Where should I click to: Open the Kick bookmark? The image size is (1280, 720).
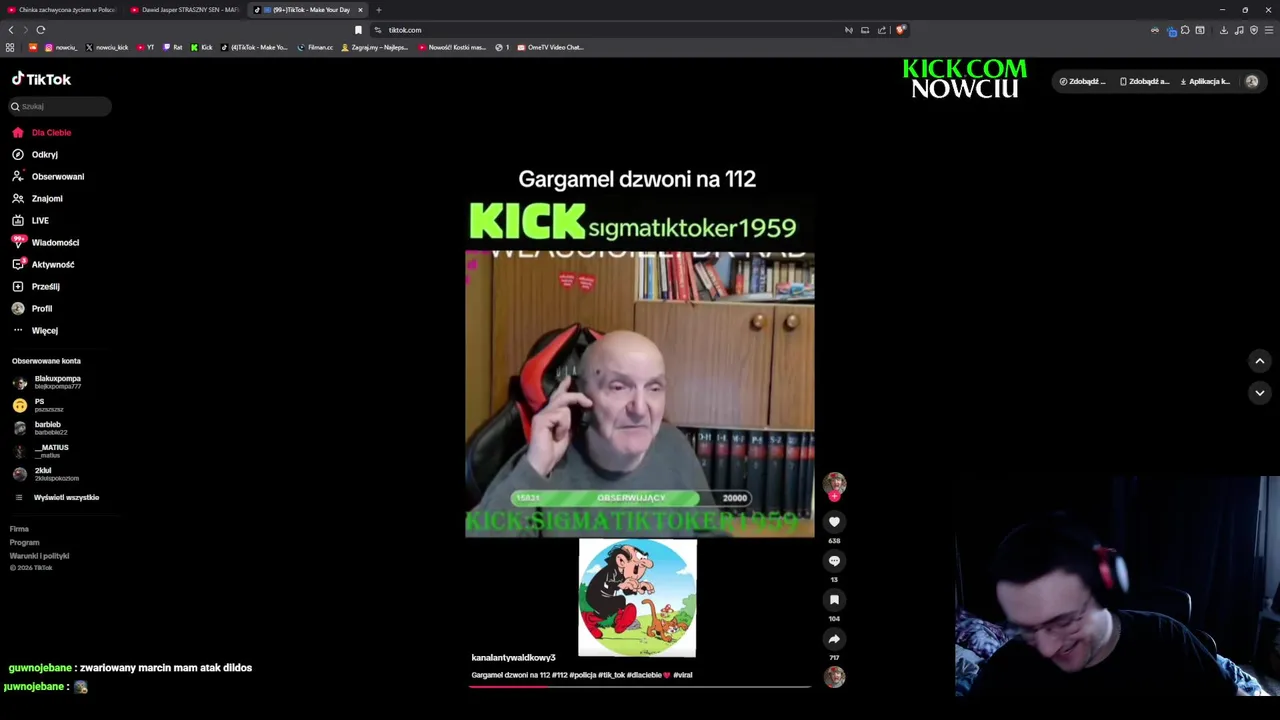[x=202, y=47]
